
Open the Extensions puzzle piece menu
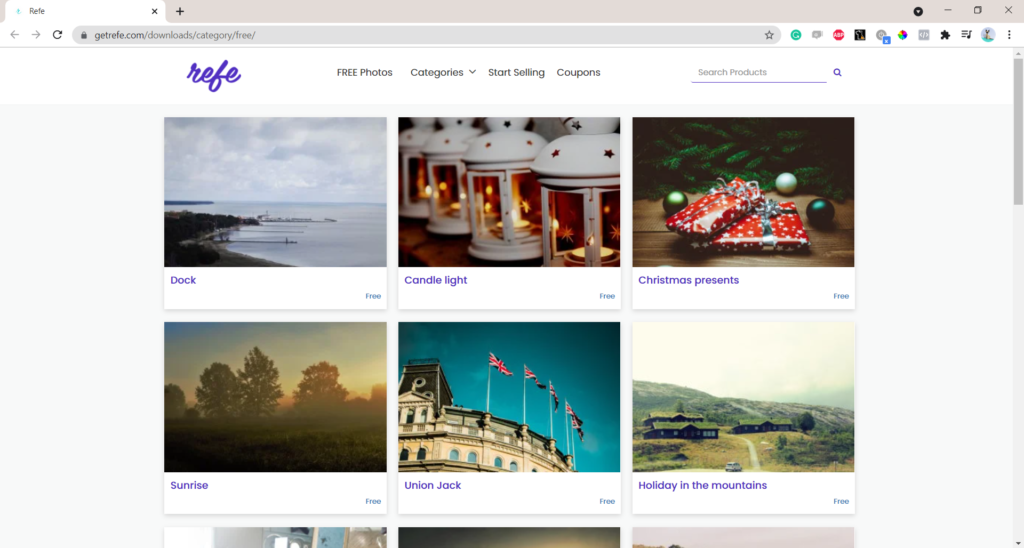pyautogui.click(x=945, y=35)
